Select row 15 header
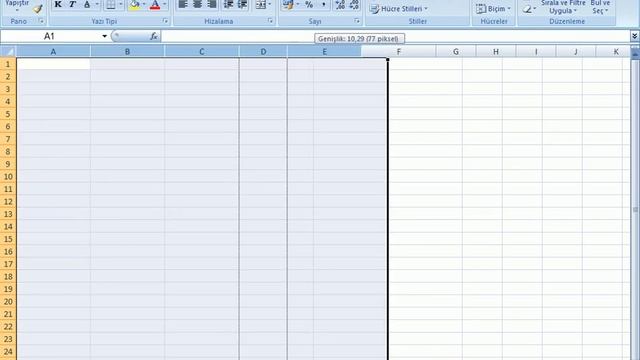640x360 pixels. [8, 239]
